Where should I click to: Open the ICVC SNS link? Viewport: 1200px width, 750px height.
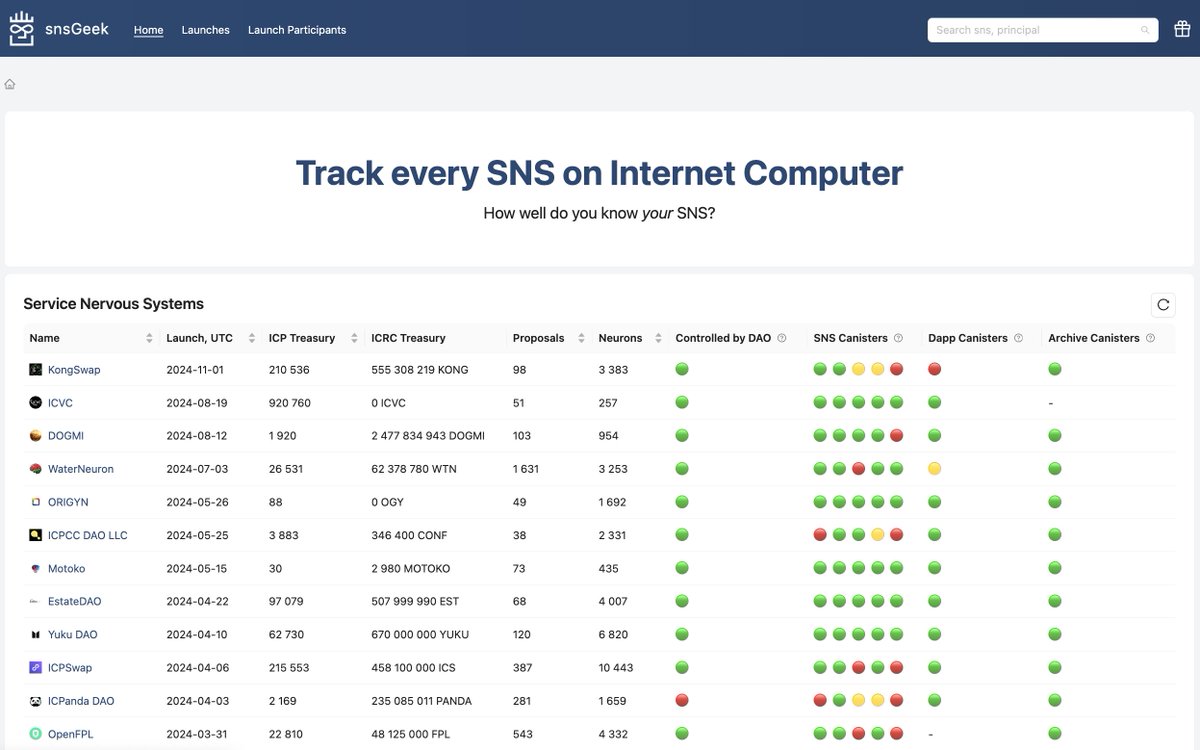[x=60, y=403]
